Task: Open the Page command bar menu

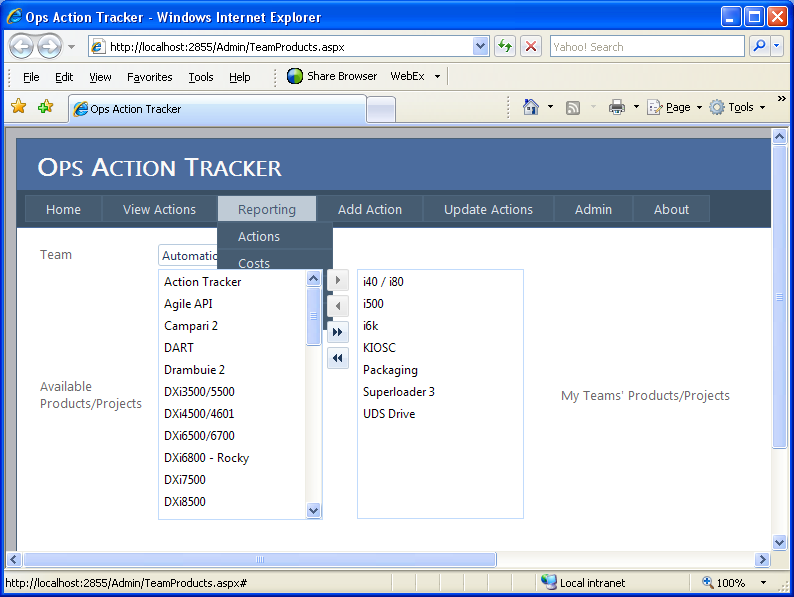Action: click(674, 107)
